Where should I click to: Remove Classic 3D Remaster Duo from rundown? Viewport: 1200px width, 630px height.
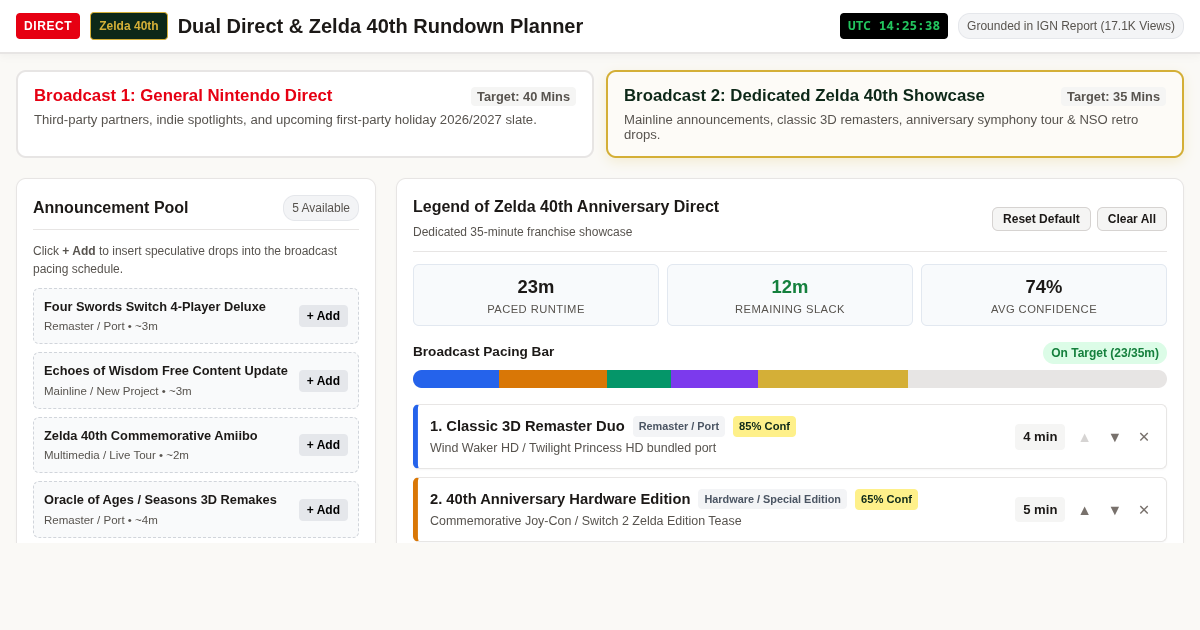1144,437
